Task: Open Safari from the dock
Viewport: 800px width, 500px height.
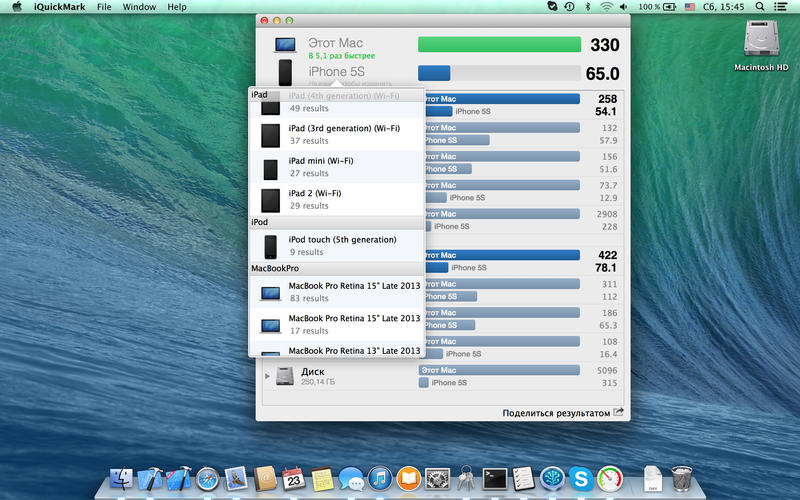Action: (x=207, y=480)
